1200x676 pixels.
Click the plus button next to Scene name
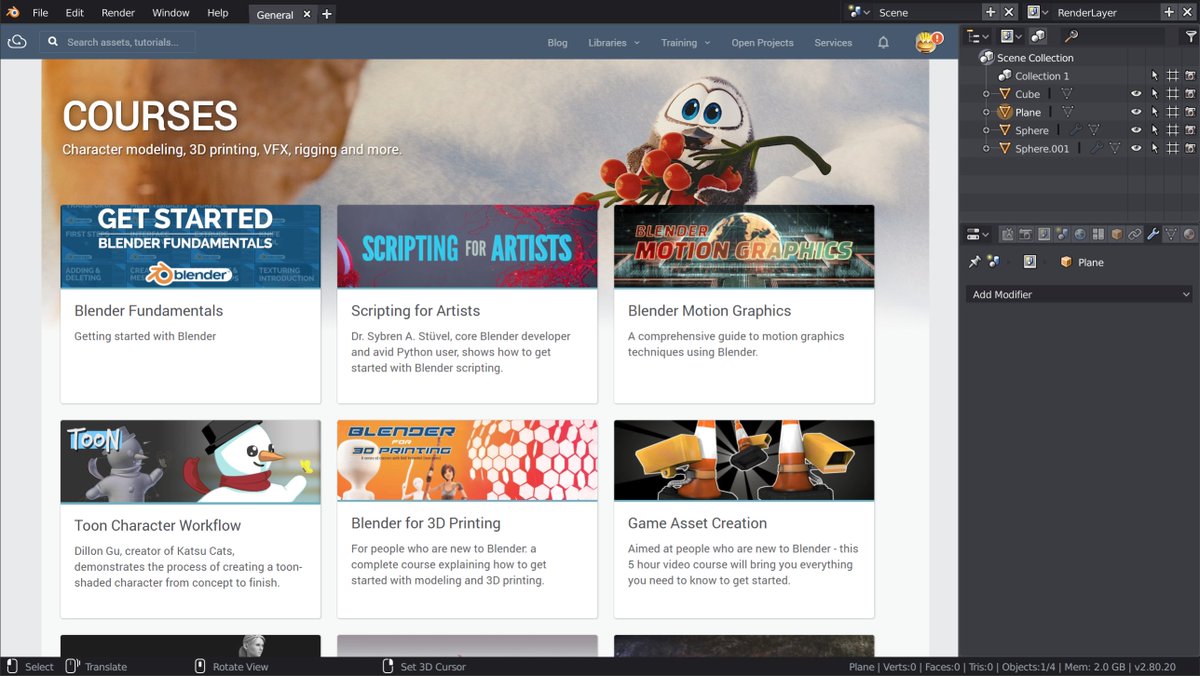(990, 12)
